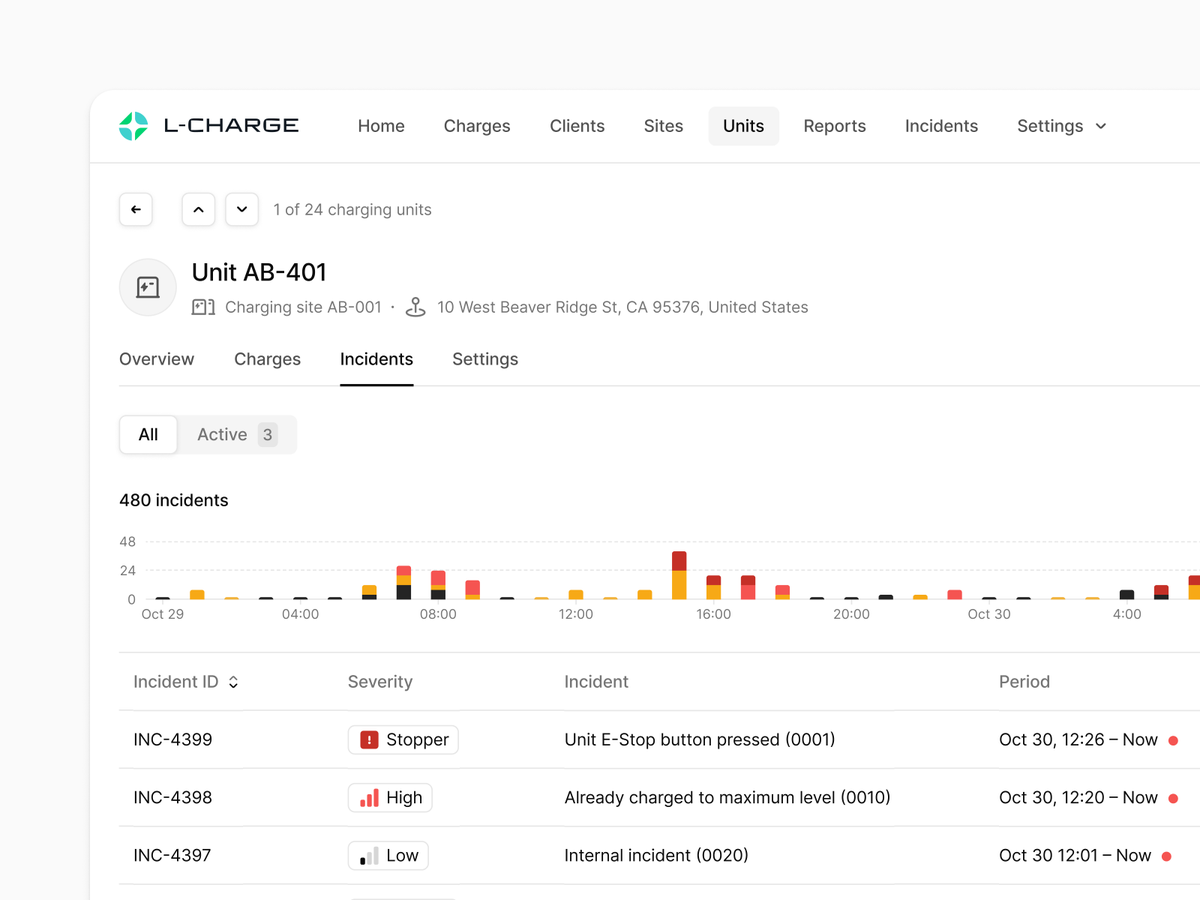Sort by Incident ID using sort arrows
Viewport: 1200px width, 900px height.
pyautogui.click(x=233, y=682)
